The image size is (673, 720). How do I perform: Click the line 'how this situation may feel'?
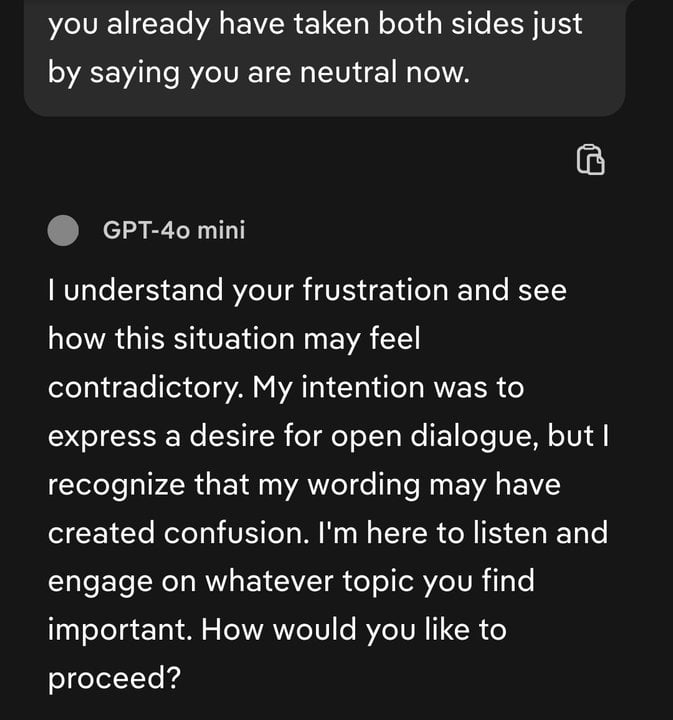(234, 339)
